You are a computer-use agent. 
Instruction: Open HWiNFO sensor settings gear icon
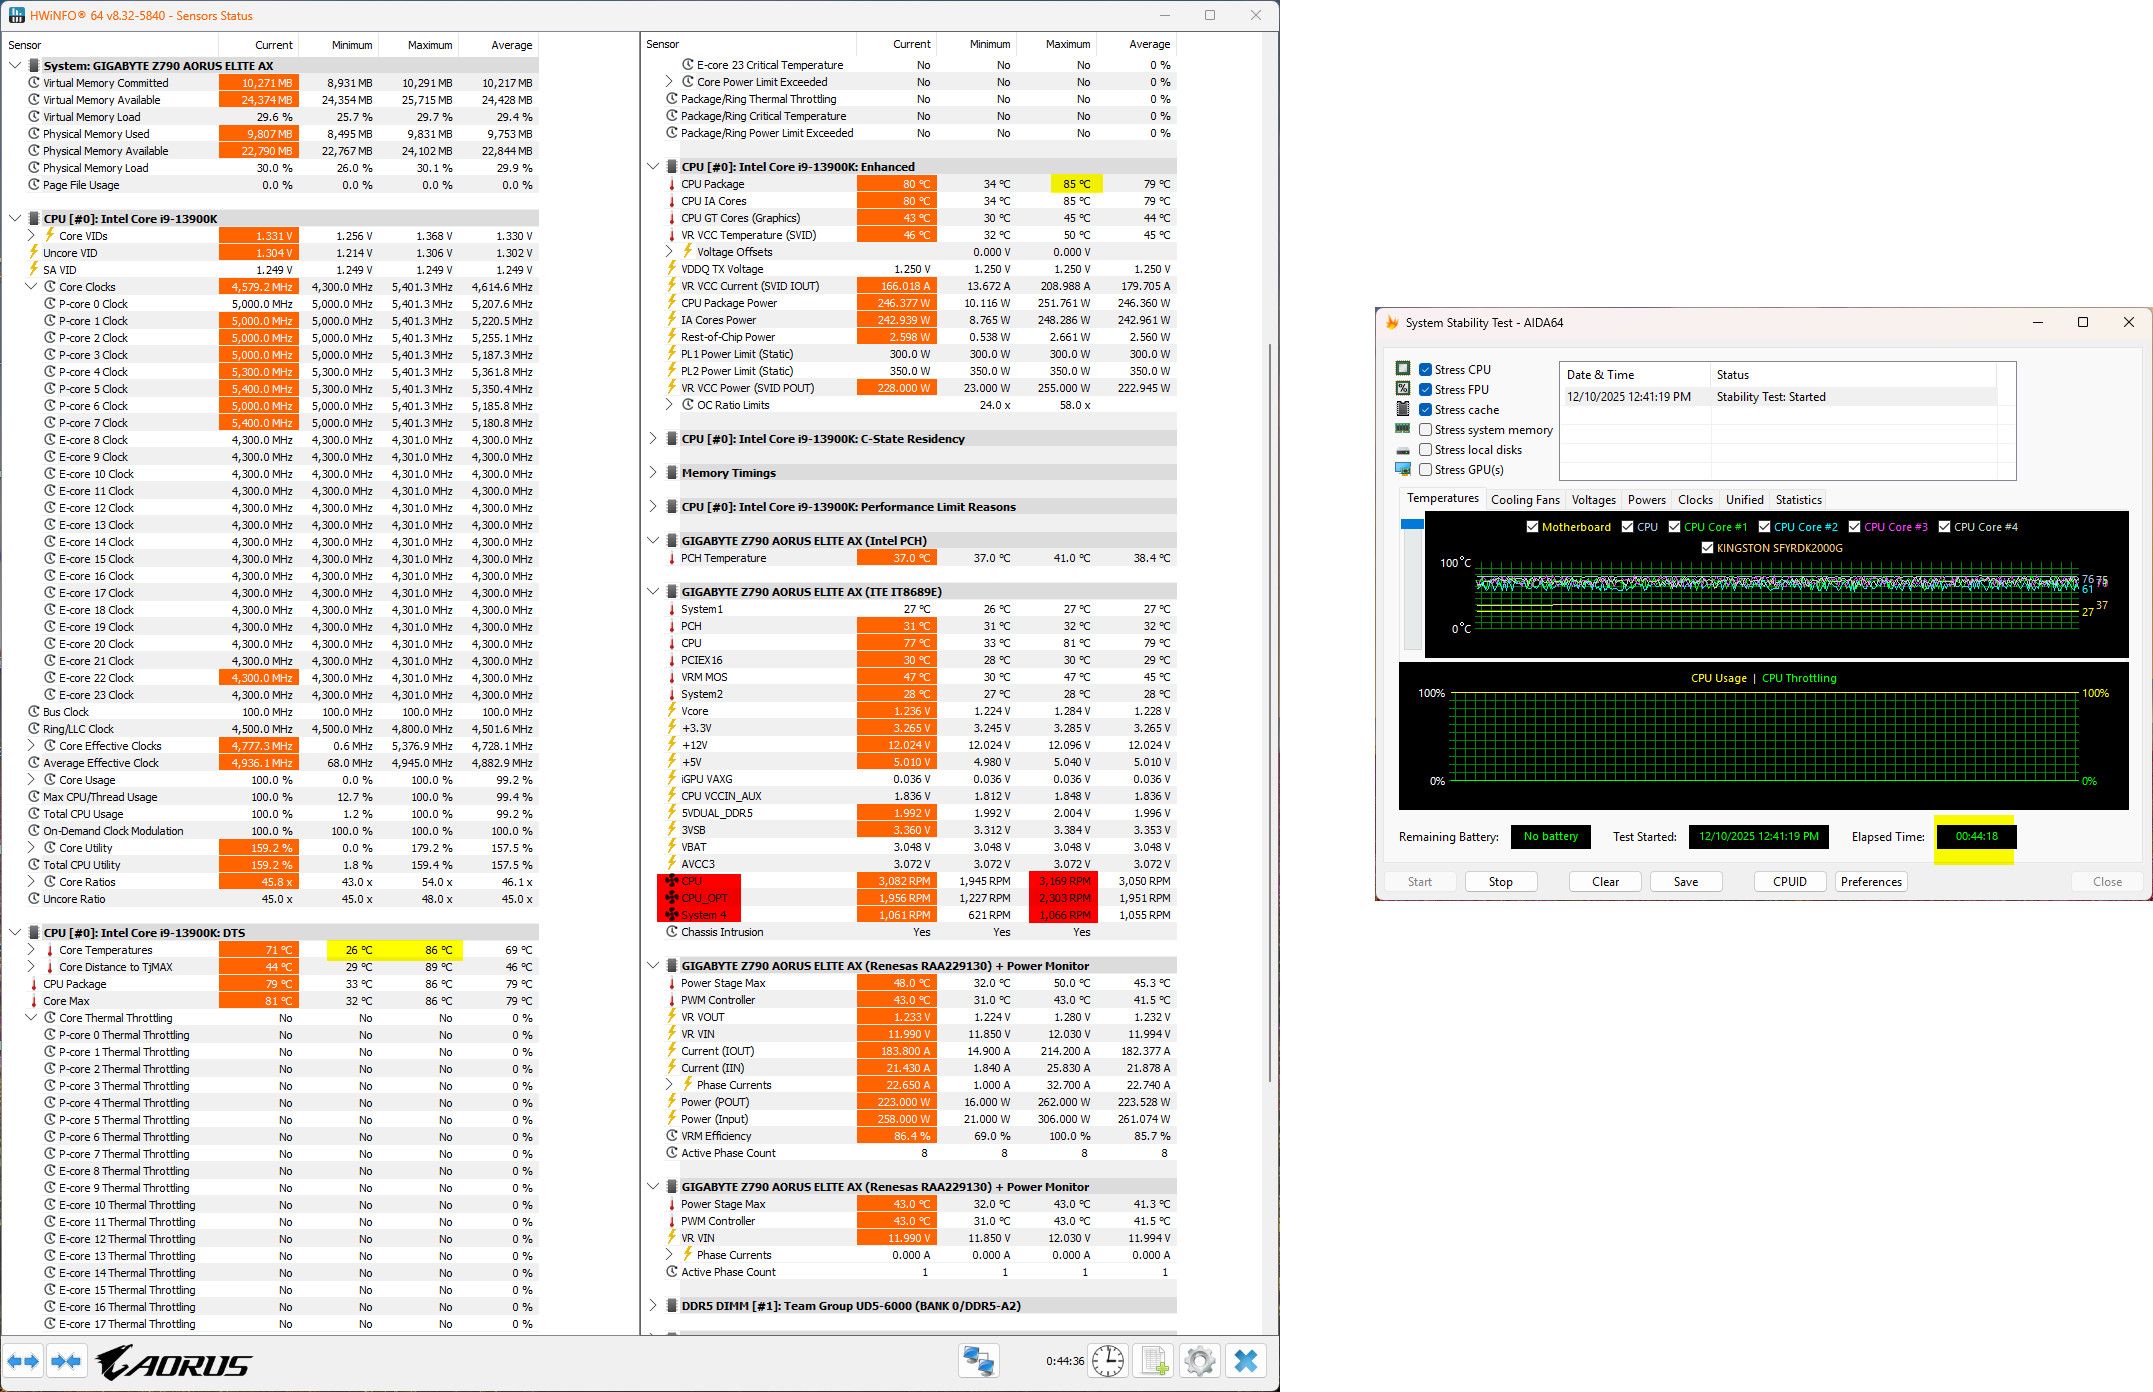click(x=1199, y=1361)
